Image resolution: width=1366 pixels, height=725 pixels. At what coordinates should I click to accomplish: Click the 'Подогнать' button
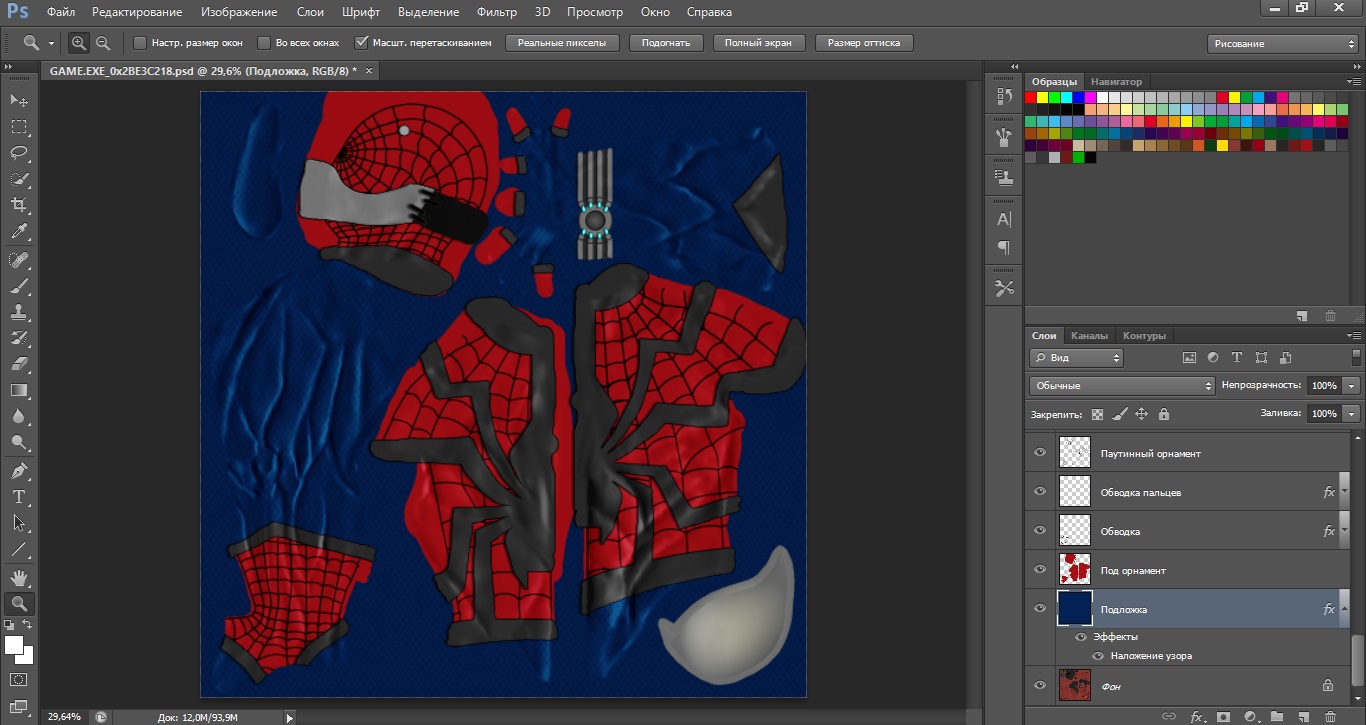tap(666, 43)
